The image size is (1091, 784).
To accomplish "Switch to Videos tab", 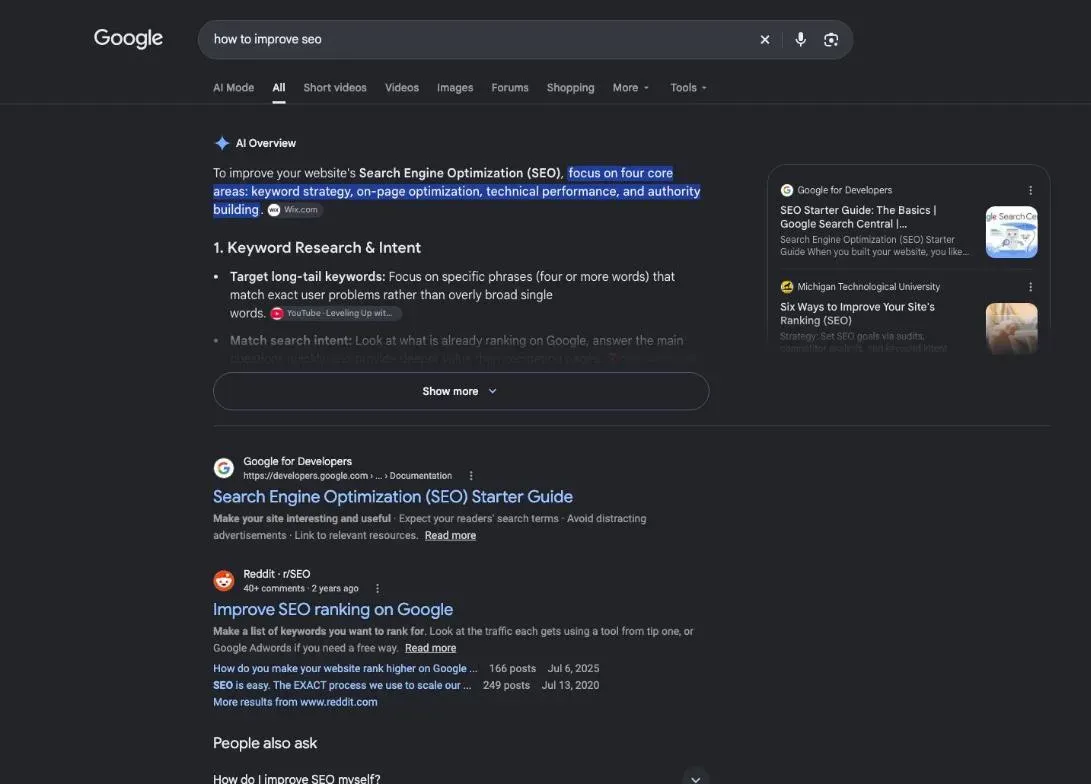I will pos(401,88).
